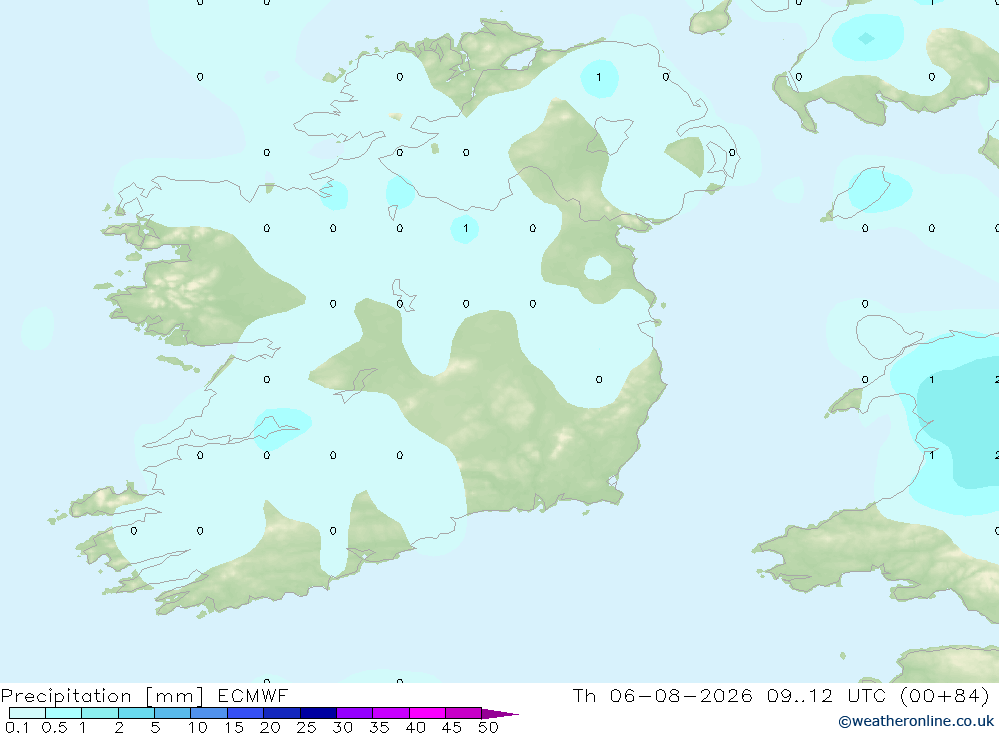The image size is (1000, 733).
Task: Pick the navy legend swatch between 25 and 30
Action: point(318,713)
